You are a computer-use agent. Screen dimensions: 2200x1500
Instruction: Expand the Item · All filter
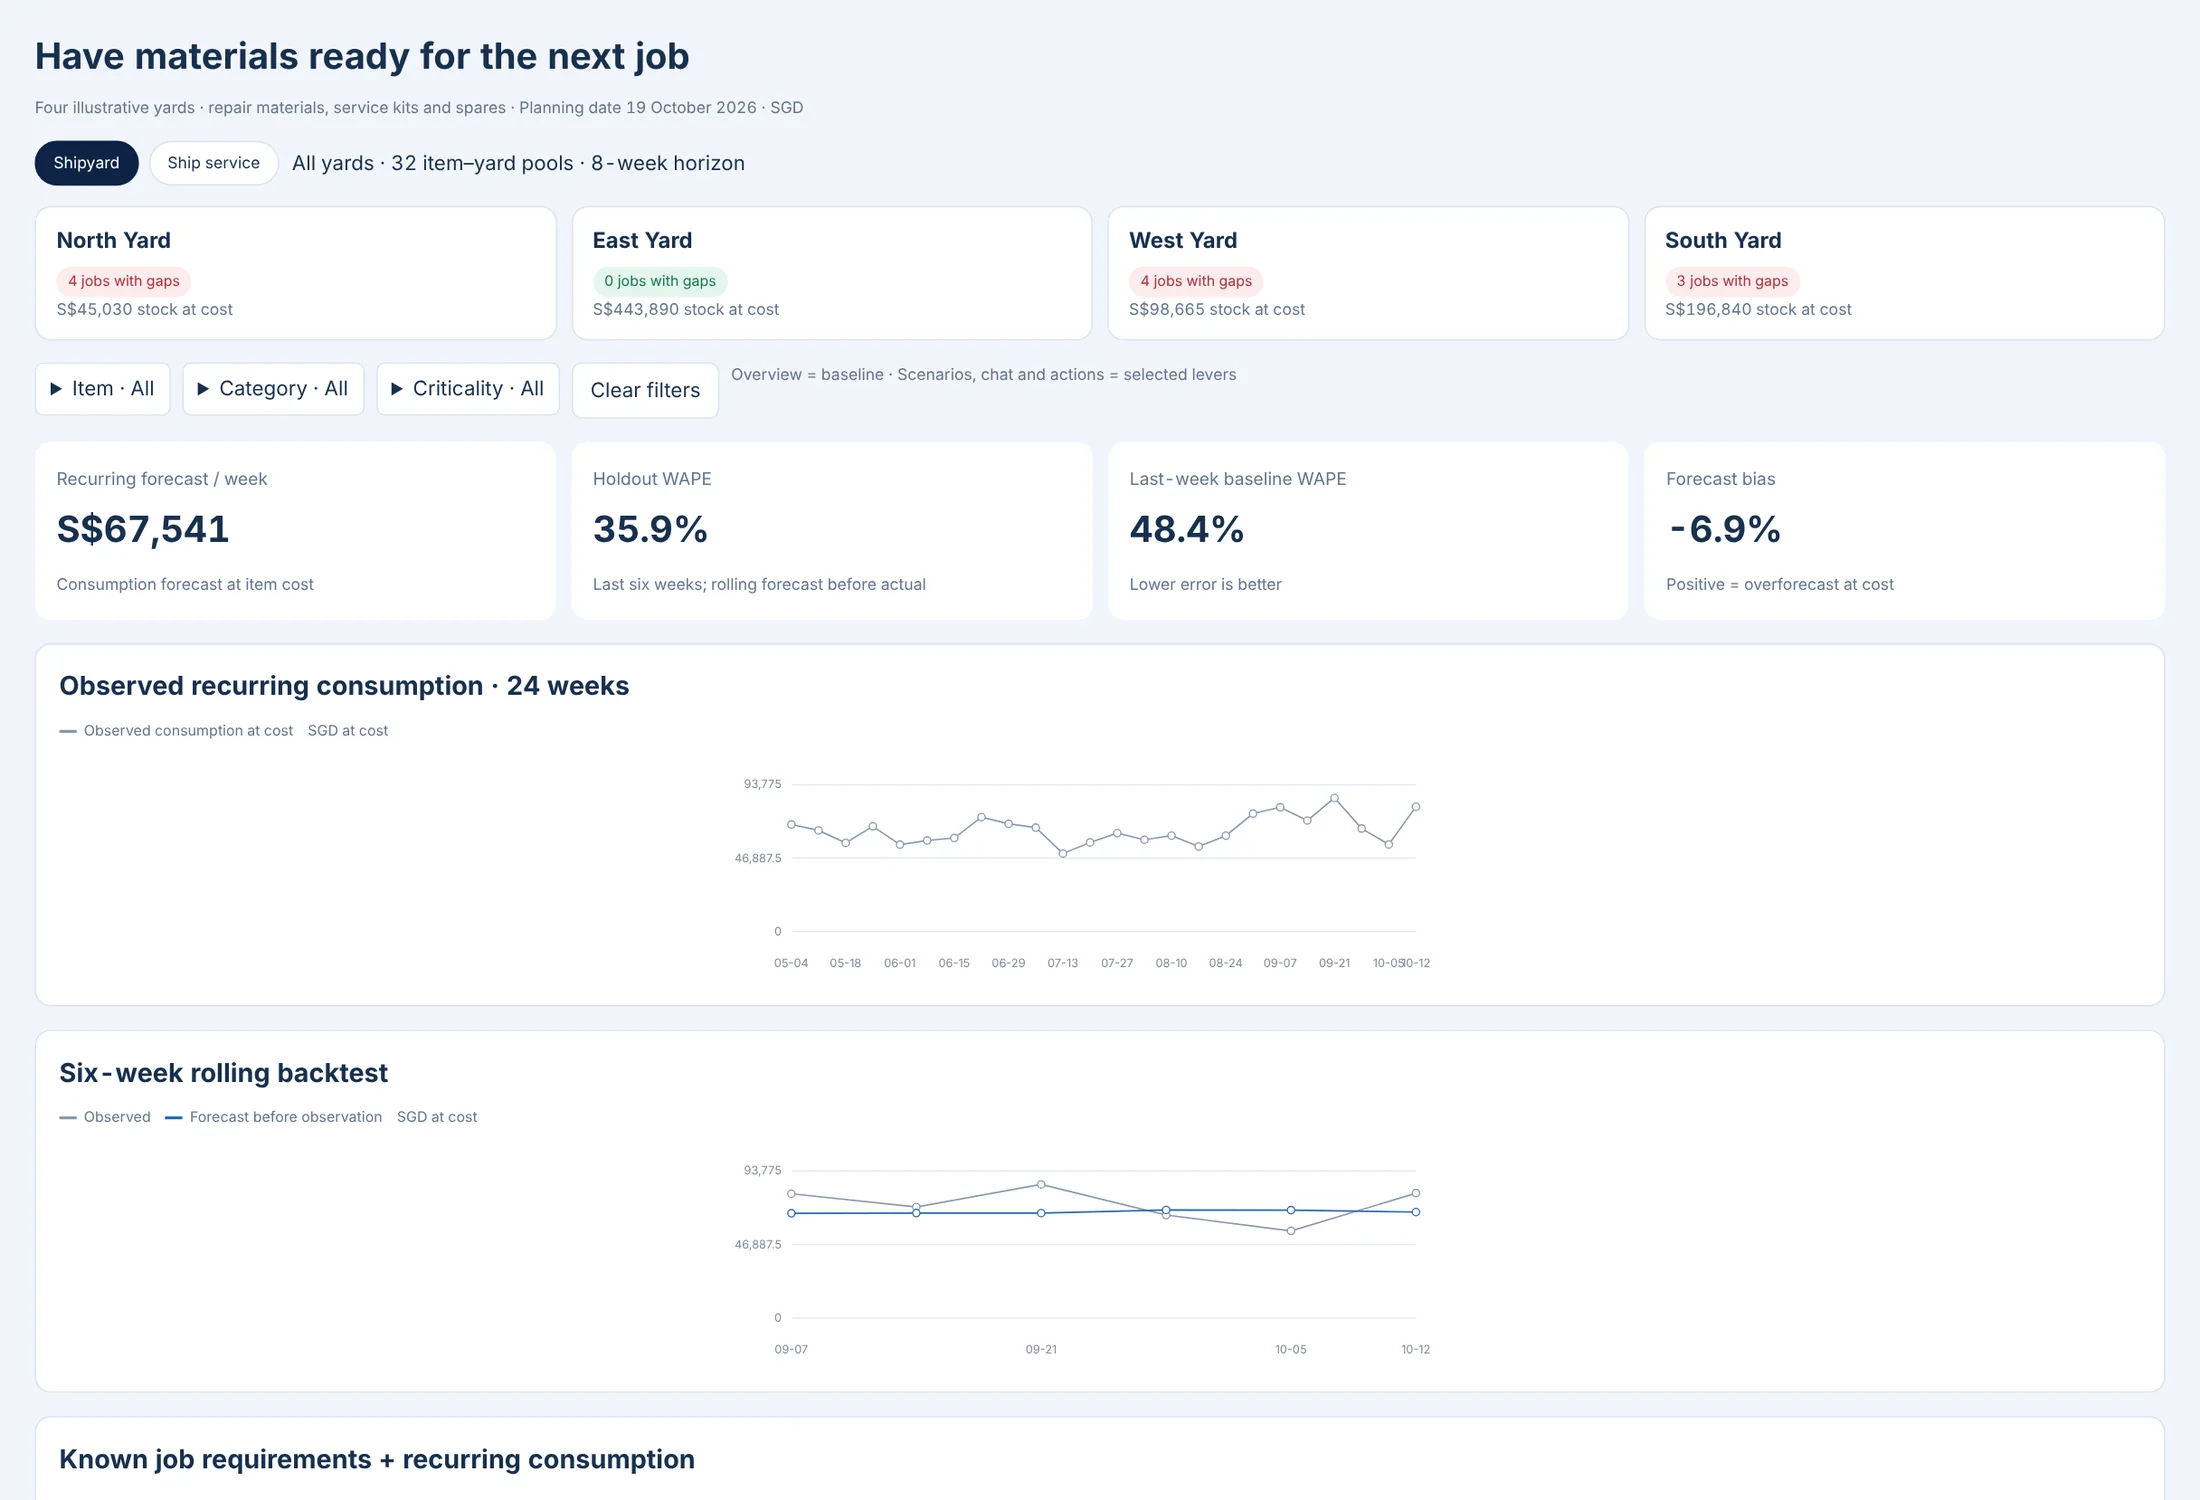pos(102,389)
